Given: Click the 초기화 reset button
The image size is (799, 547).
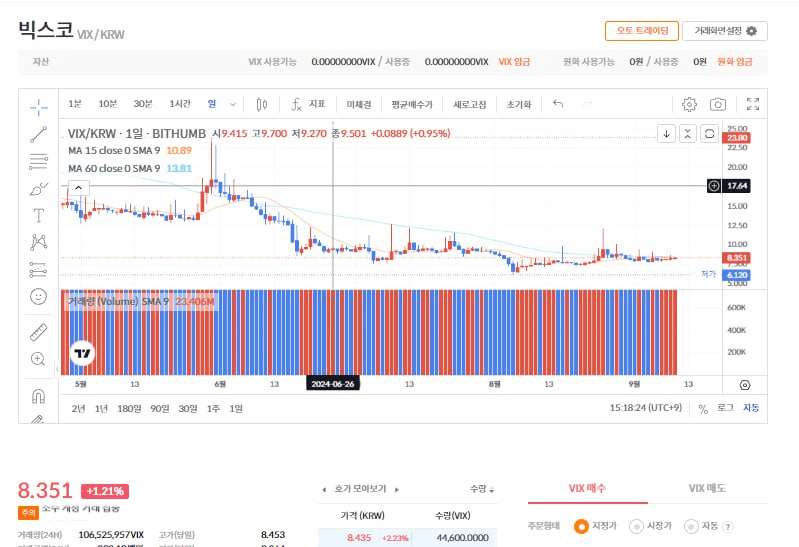Looking at the screenshot, I should (x=519, y=105).
